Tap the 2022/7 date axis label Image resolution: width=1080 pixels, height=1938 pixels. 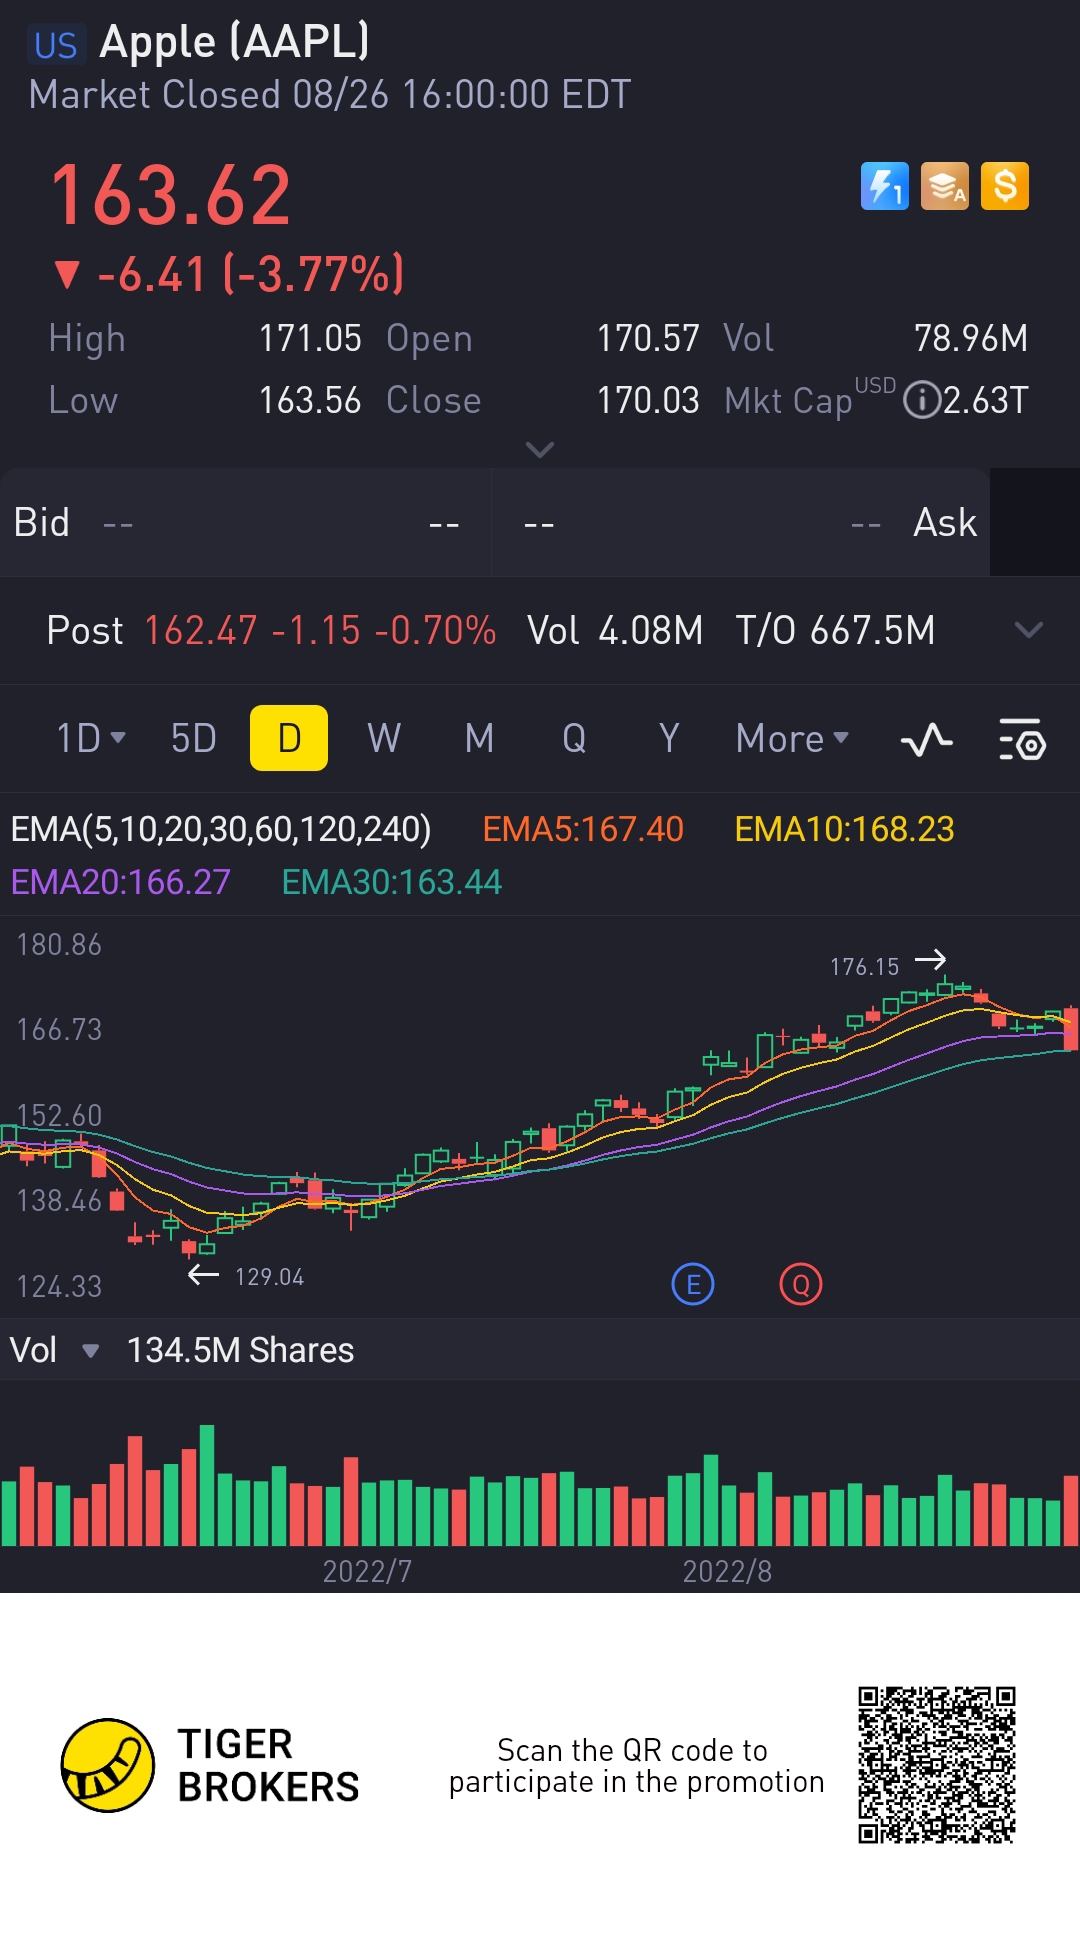367,1571
